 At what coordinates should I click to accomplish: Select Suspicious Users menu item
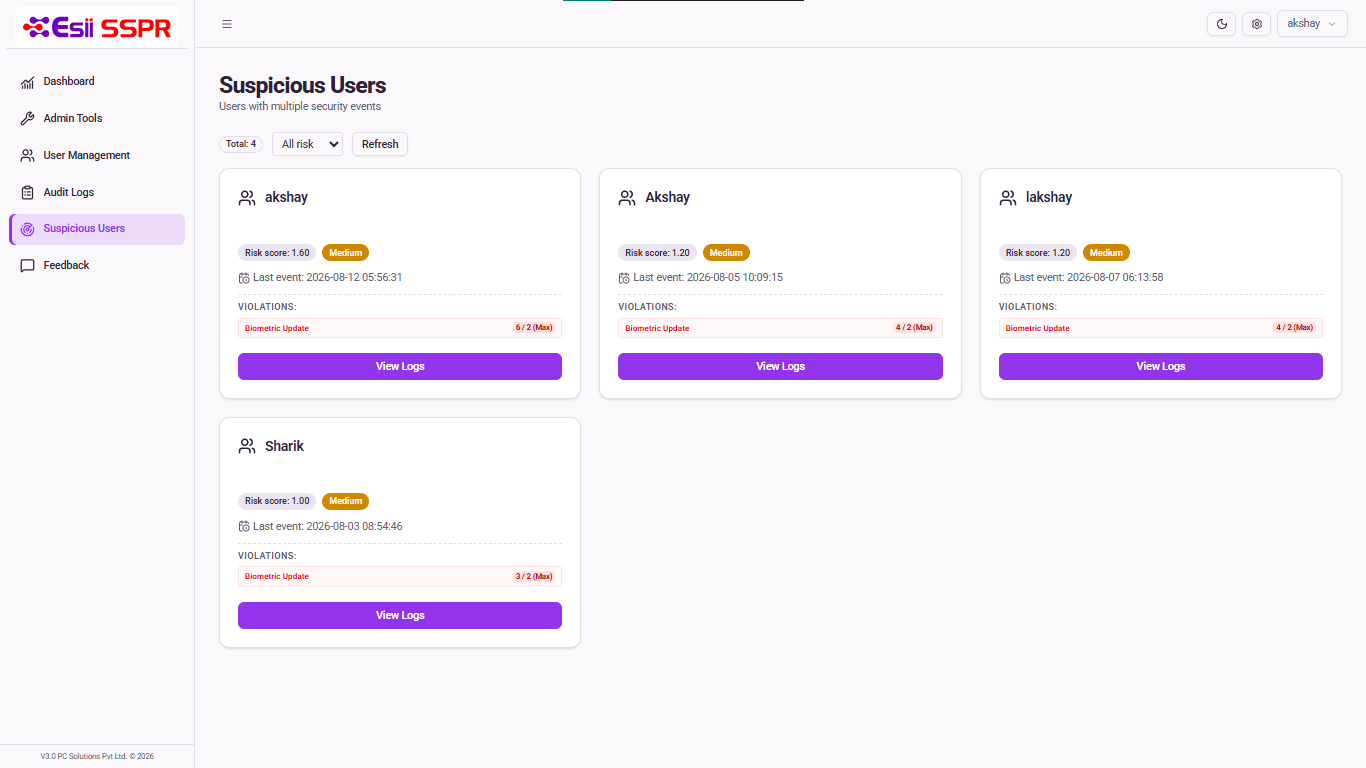click(x=97, y=229)
